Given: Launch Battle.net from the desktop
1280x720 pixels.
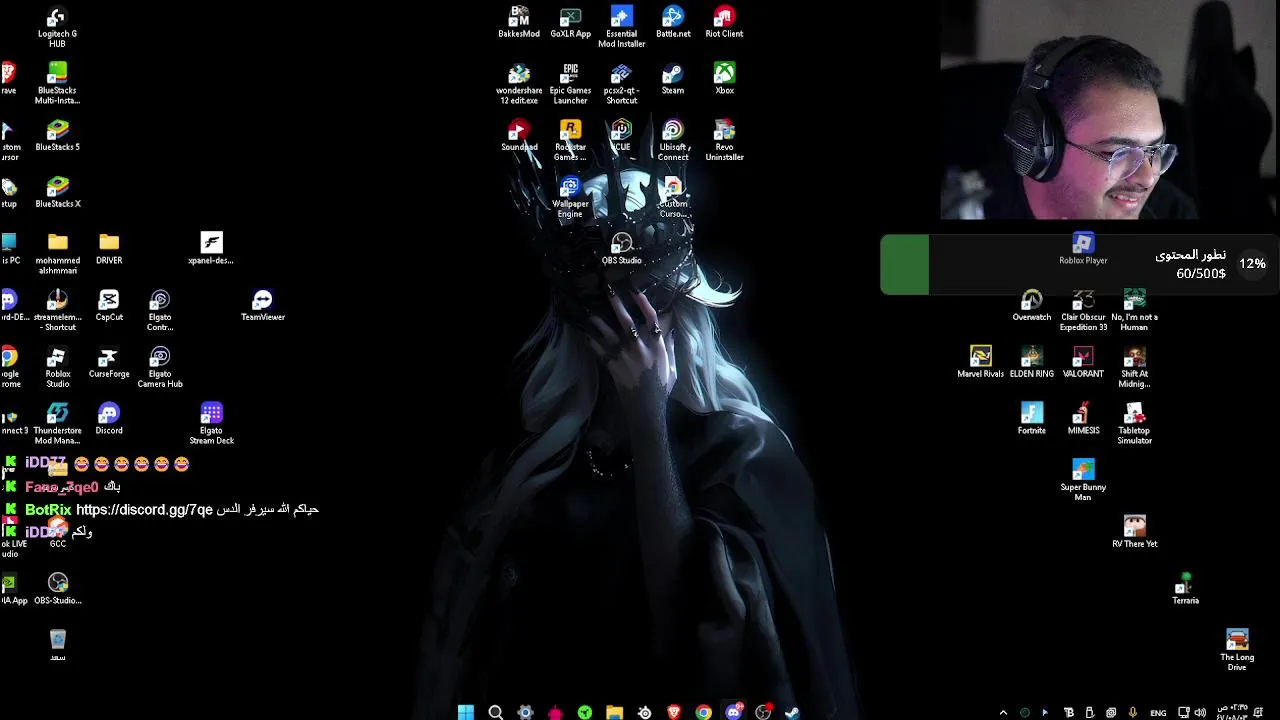Looking at the screenshot, I should [673, 22].
